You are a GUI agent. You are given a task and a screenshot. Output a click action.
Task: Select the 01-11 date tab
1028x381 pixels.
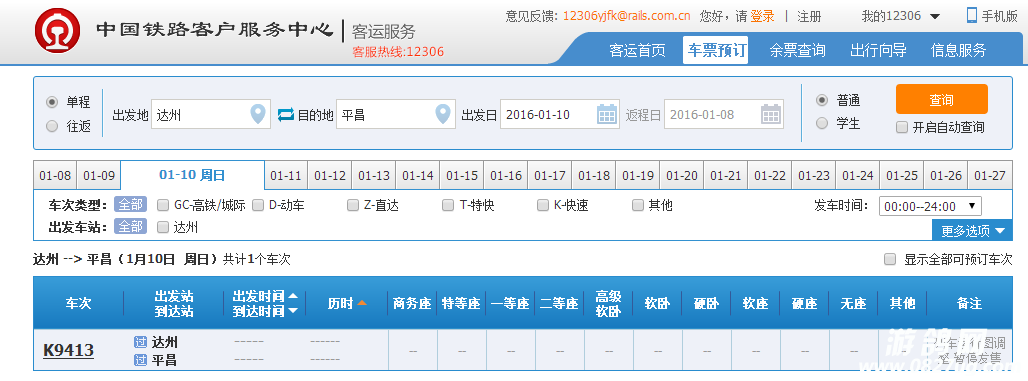click(286, 176)
